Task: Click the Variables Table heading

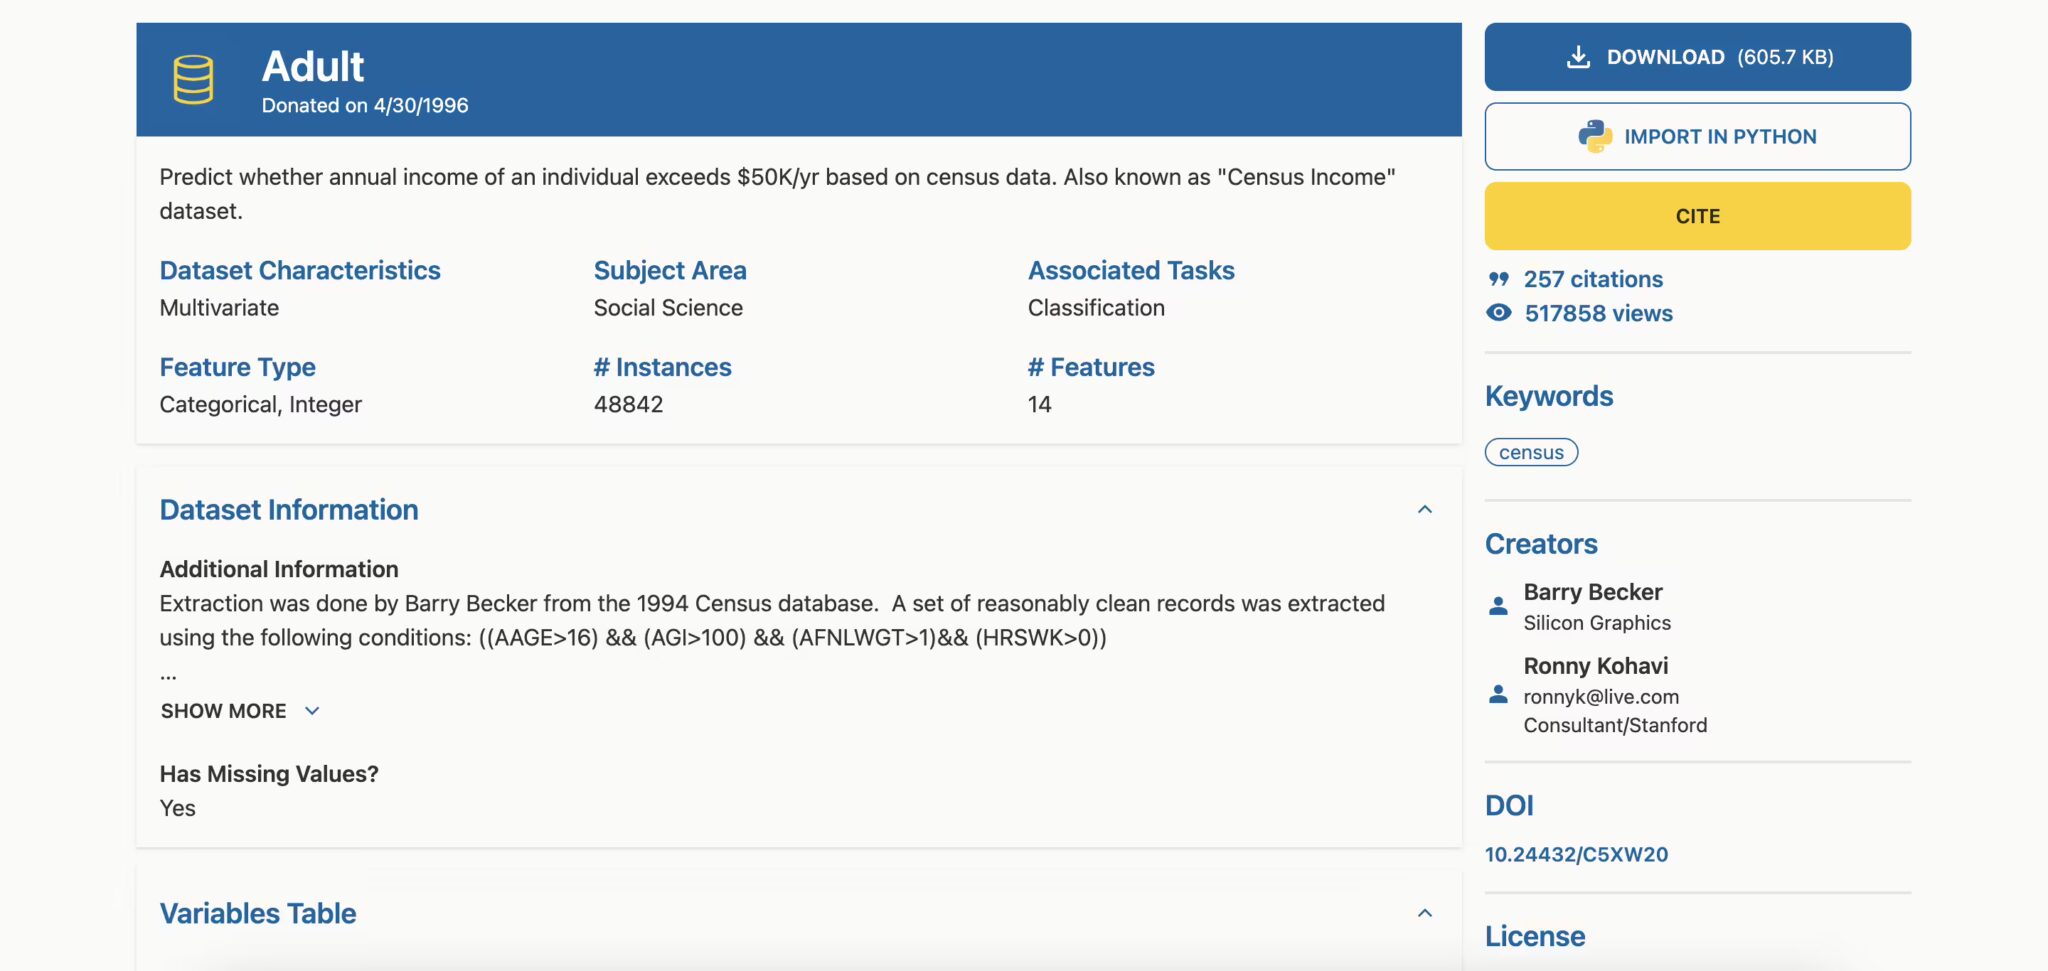Action: [x=257, y=912]
